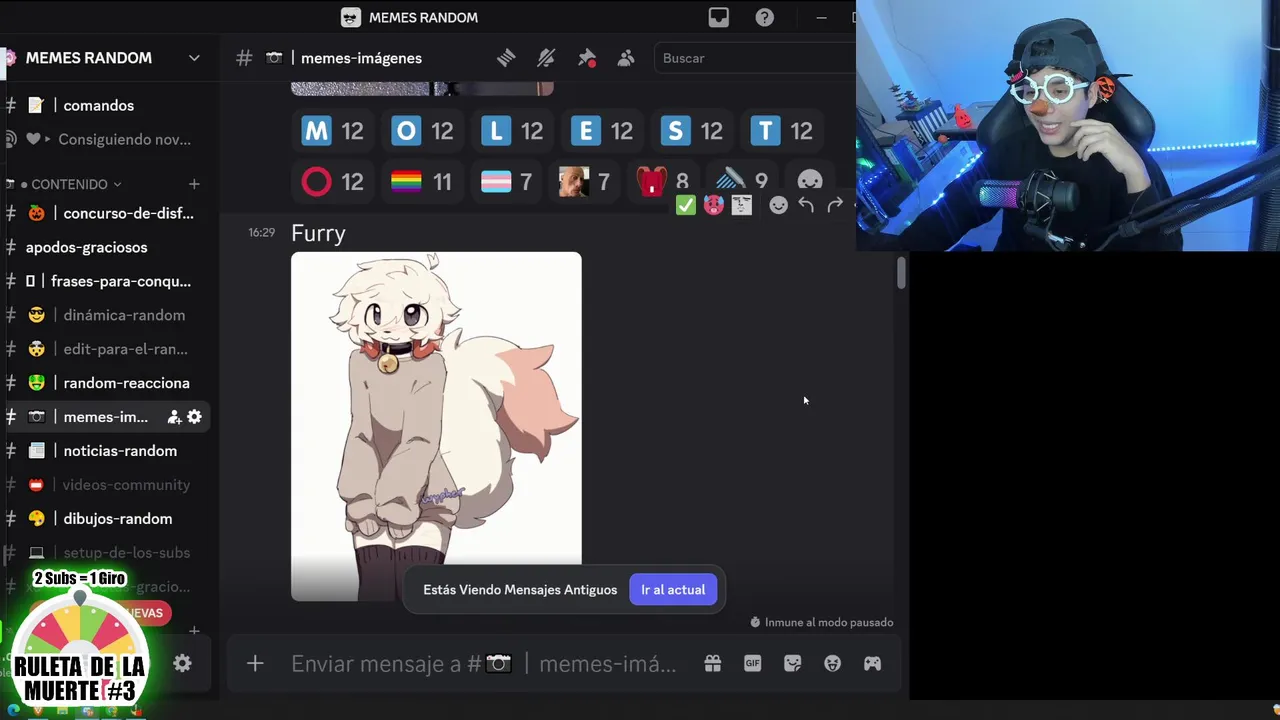
Task: Open the GIF picker icon
Action: point(752,663)
